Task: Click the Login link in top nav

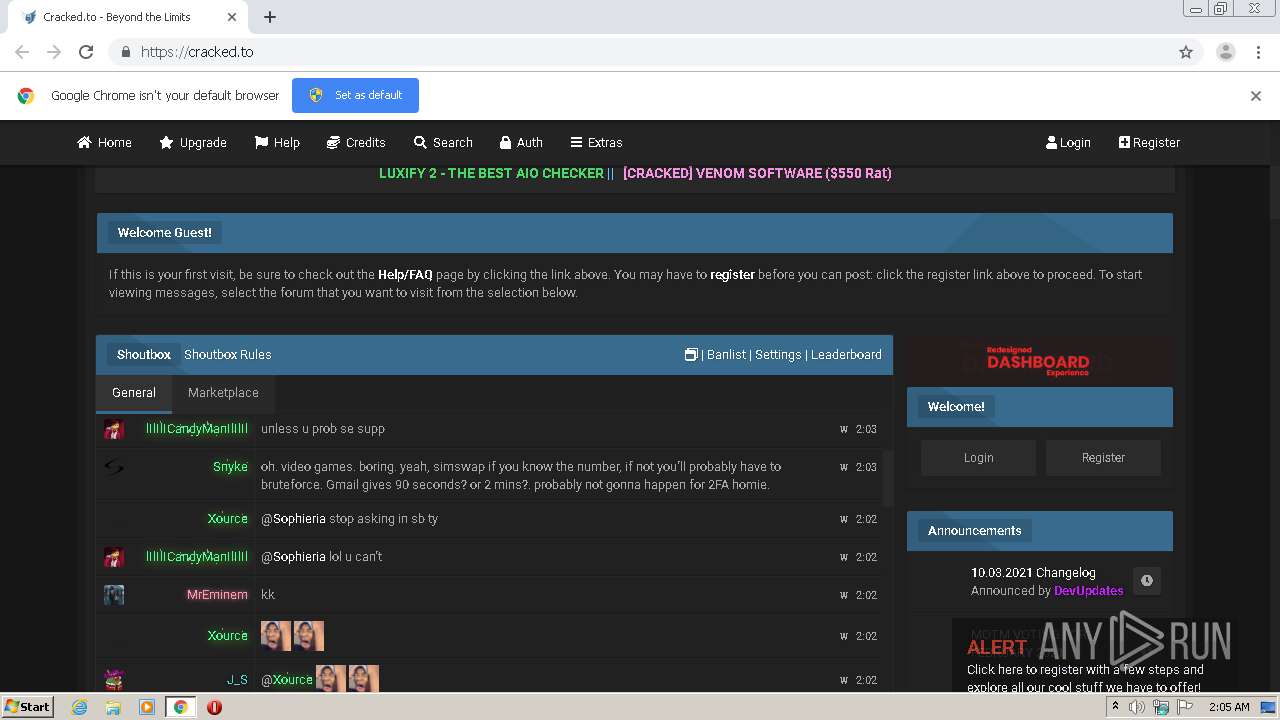Action: [x=1068, y=142]
